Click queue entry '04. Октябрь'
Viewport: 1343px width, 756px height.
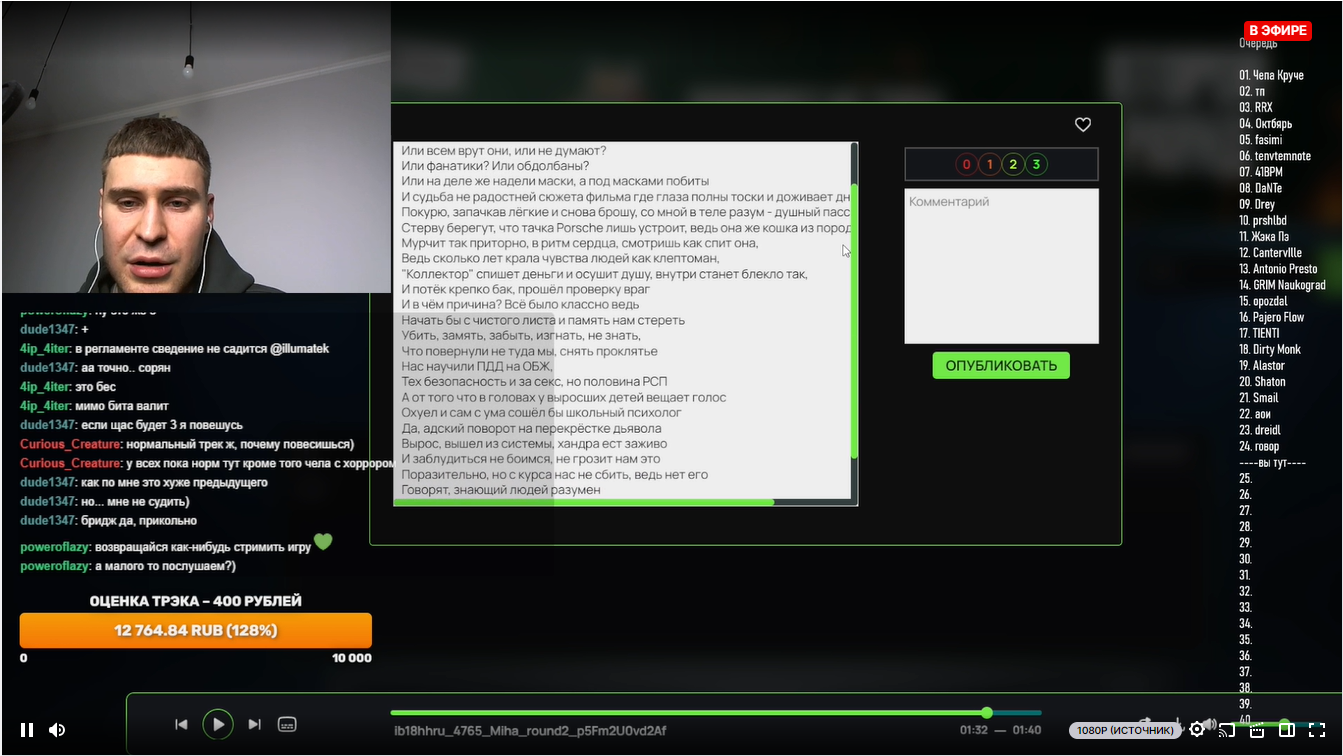click(x=1266, y=123)
